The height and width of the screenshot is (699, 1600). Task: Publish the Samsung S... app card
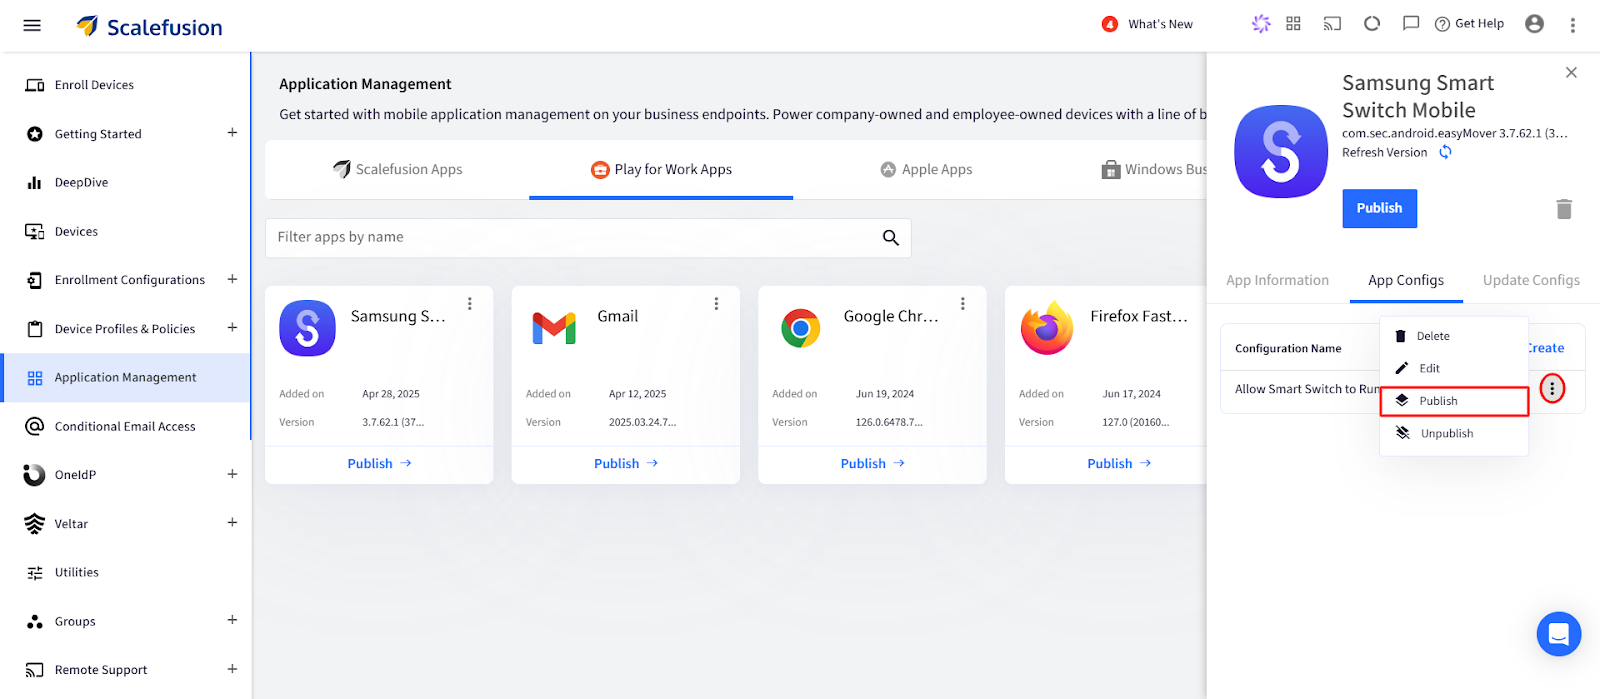(x=379, y=464)
